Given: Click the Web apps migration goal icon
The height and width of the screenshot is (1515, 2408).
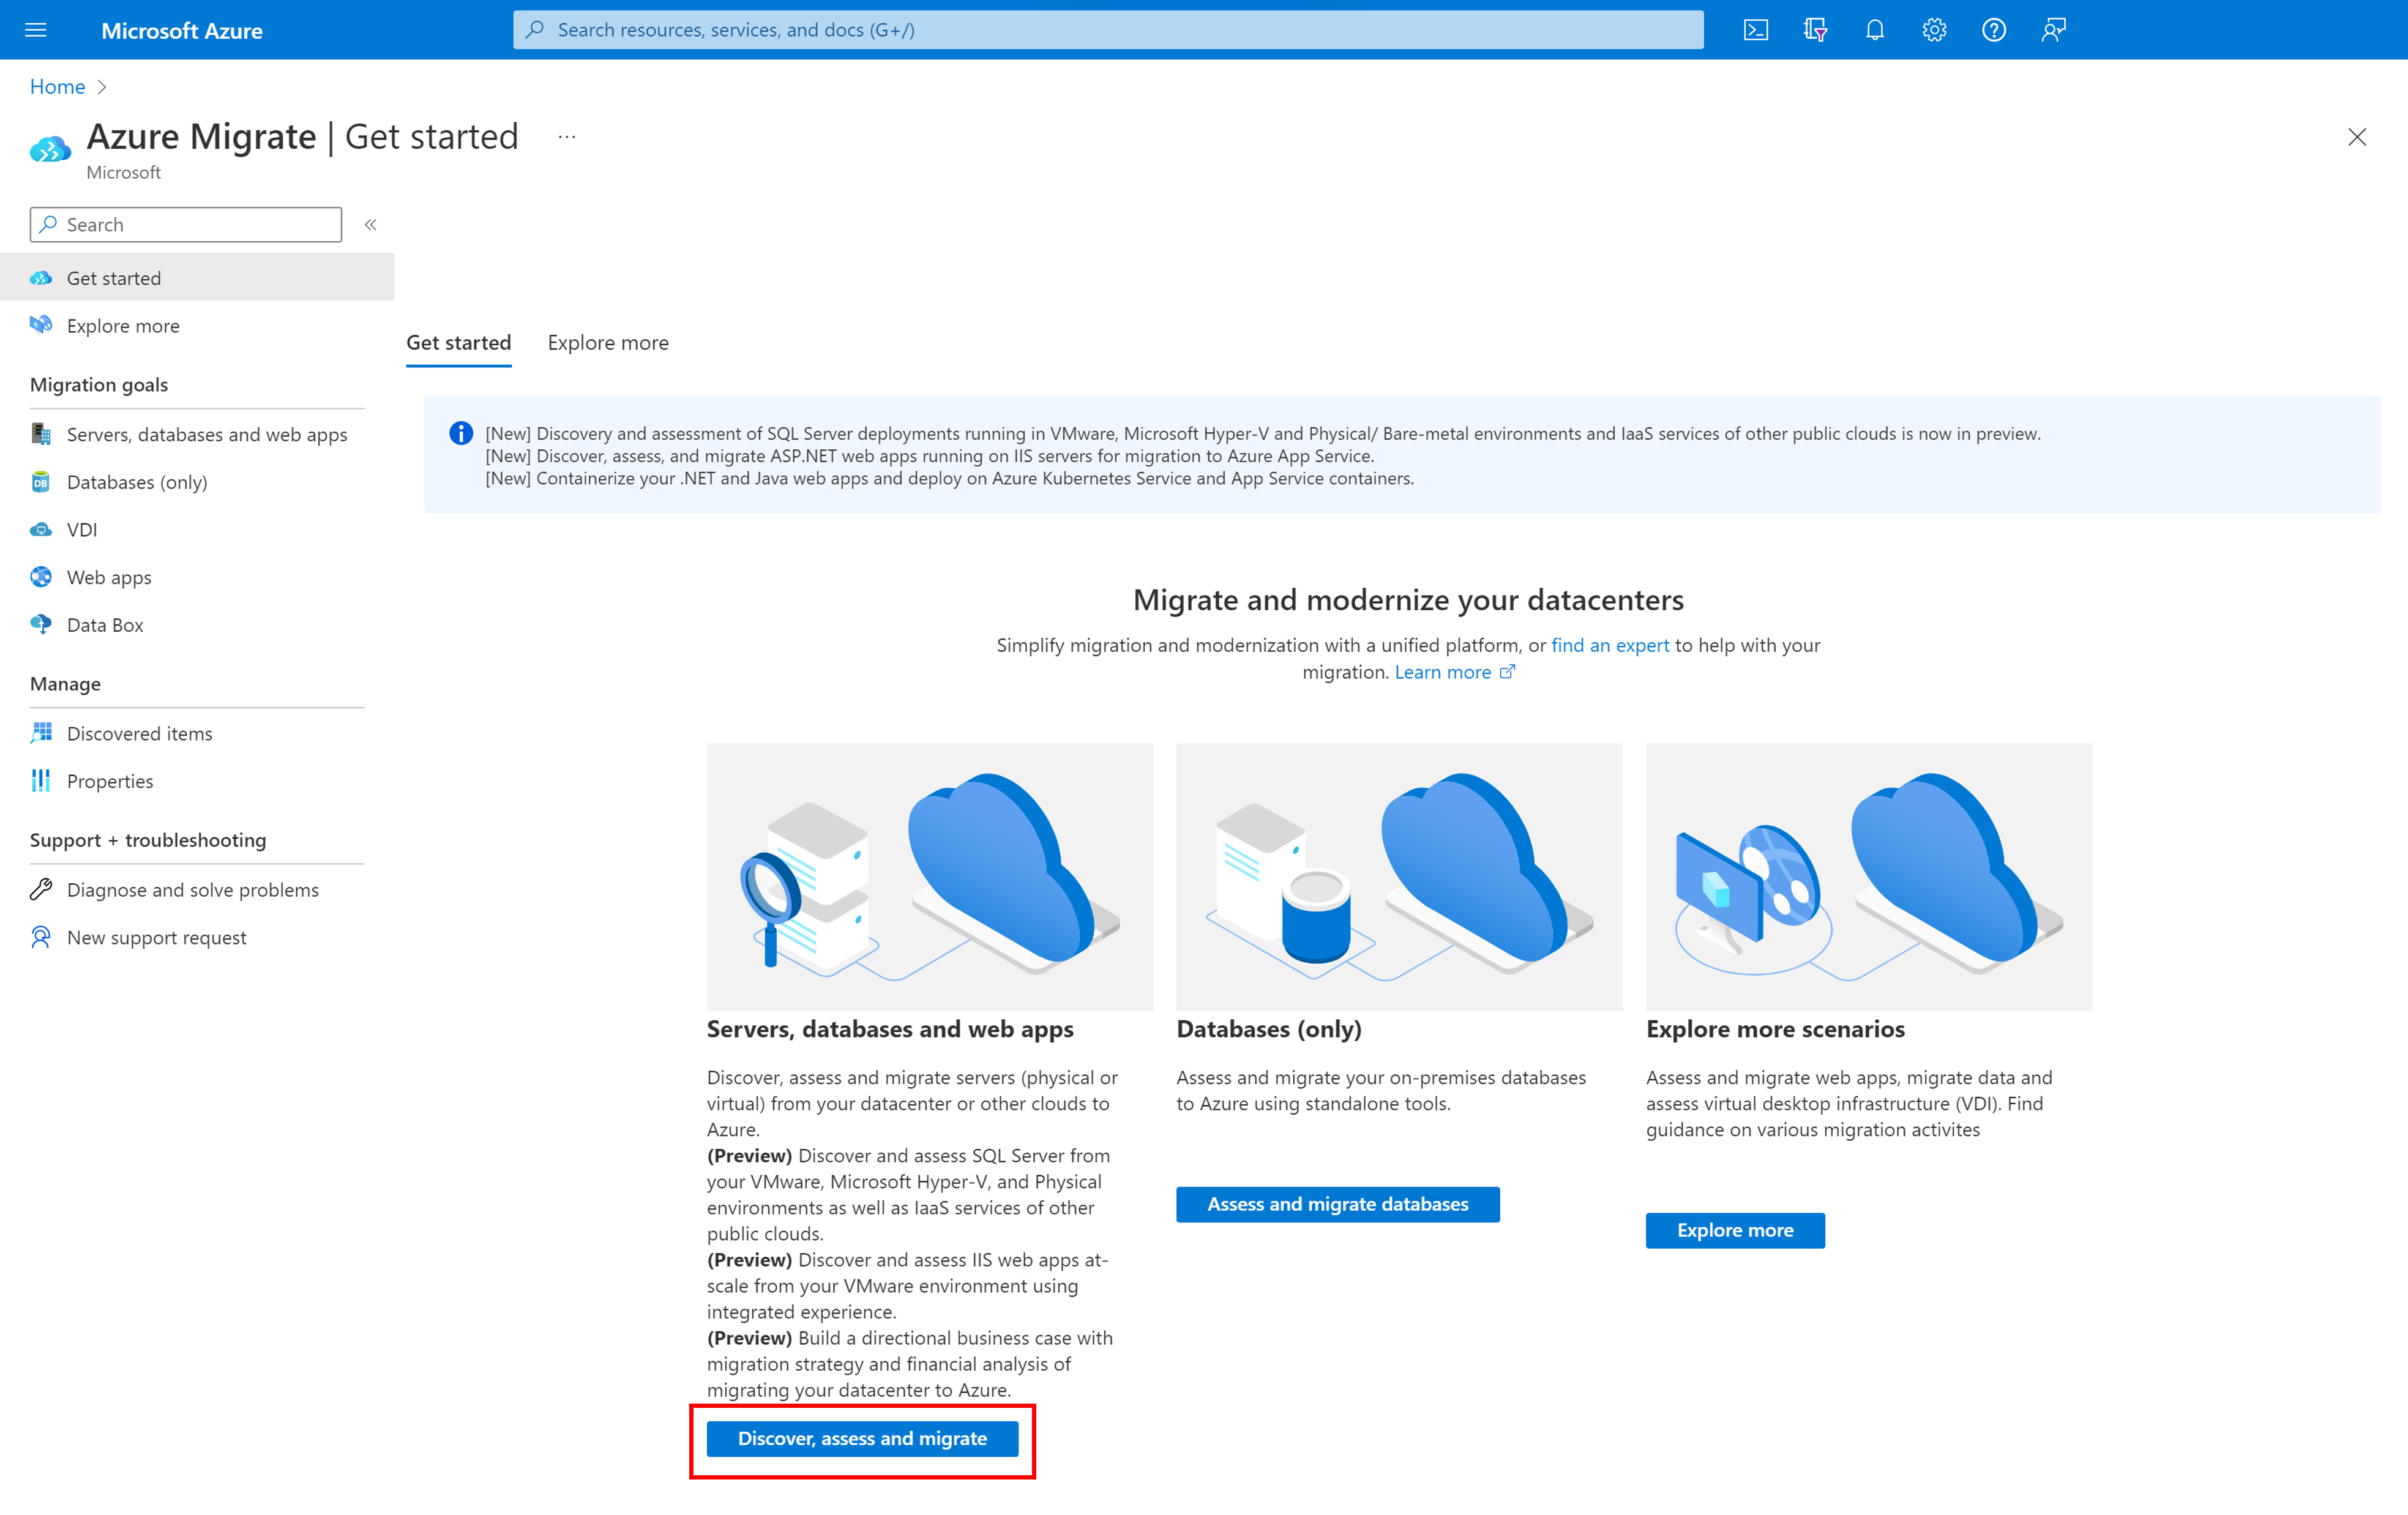Looking at the screenshot, I should point(43,576).
